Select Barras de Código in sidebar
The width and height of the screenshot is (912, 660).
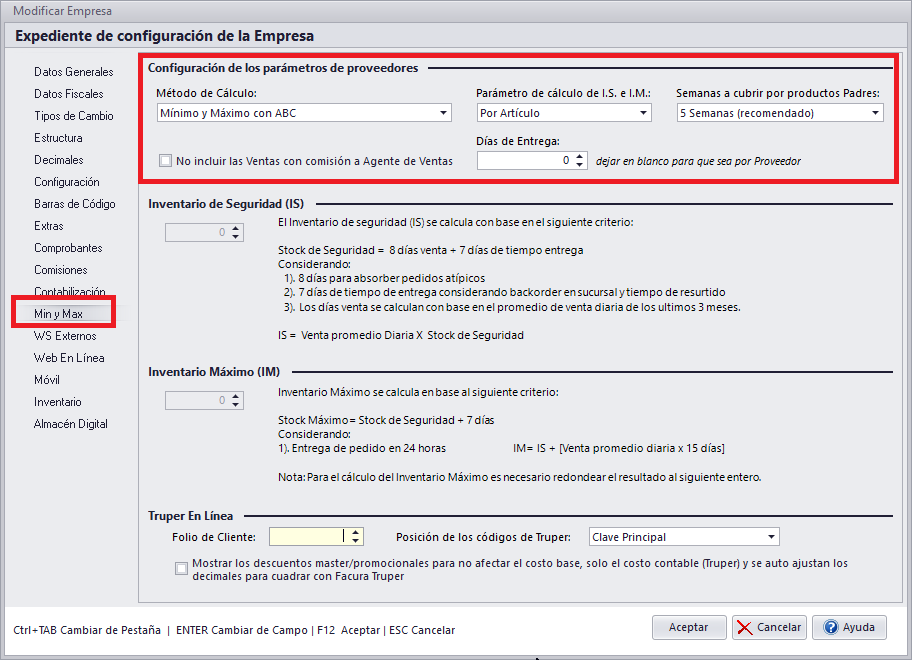click(74, 204)
